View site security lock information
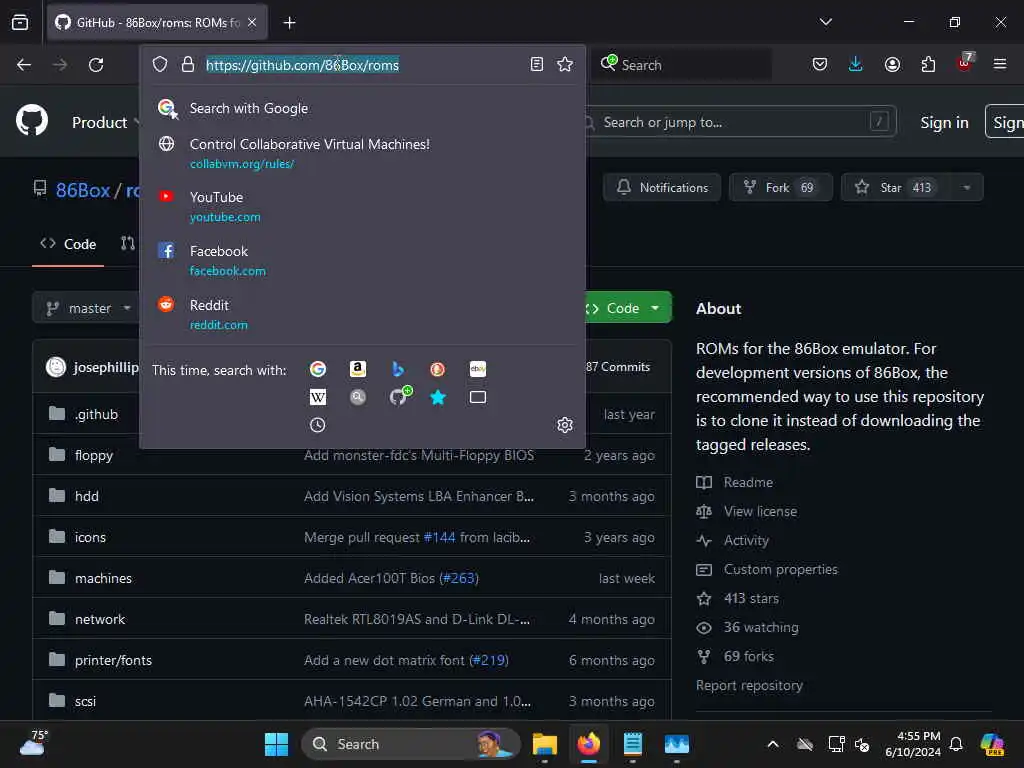1024x768 pixels. (x=188, y=64)
